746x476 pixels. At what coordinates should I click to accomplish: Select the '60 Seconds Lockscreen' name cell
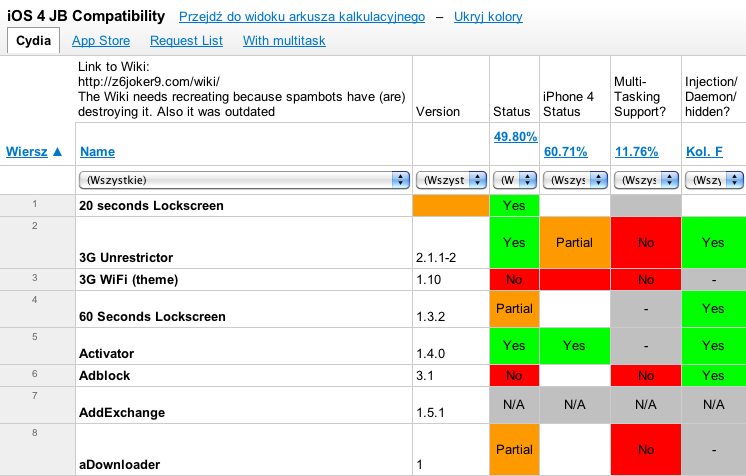click(244, 309)
